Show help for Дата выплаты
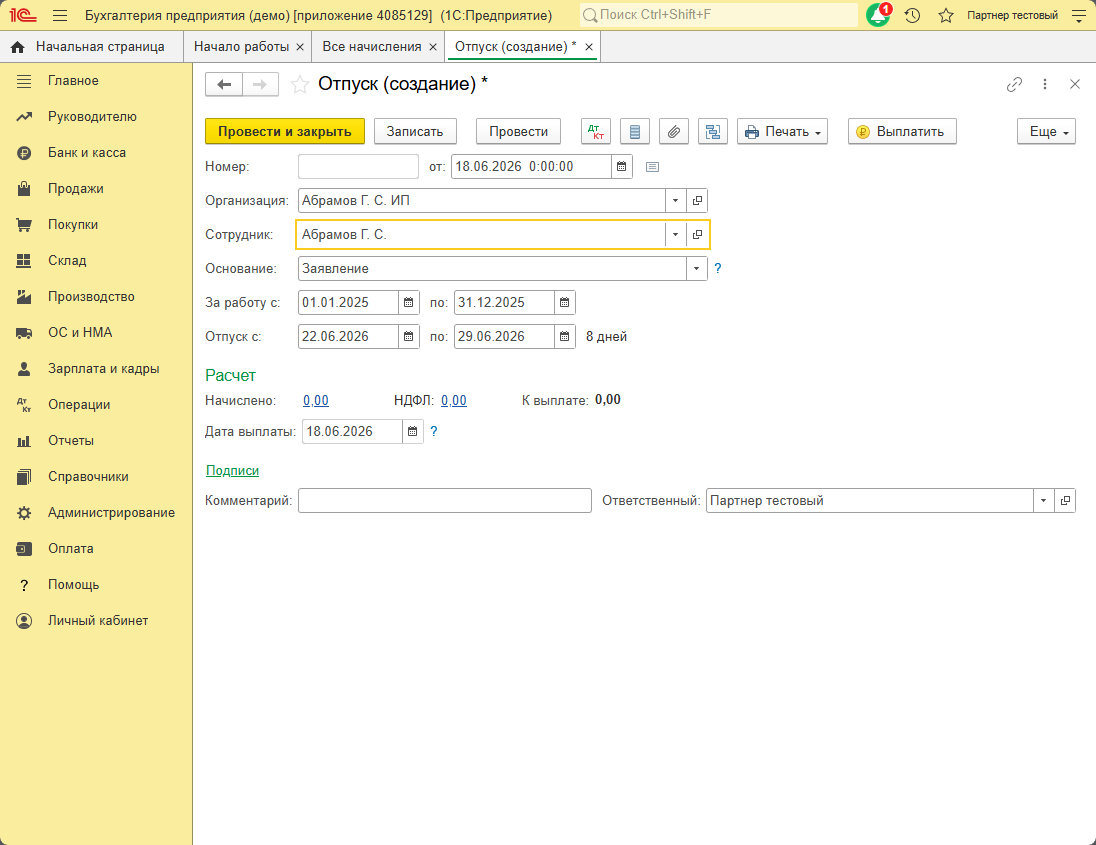This screenshot has width=1096, height=845. click(434, 431)
